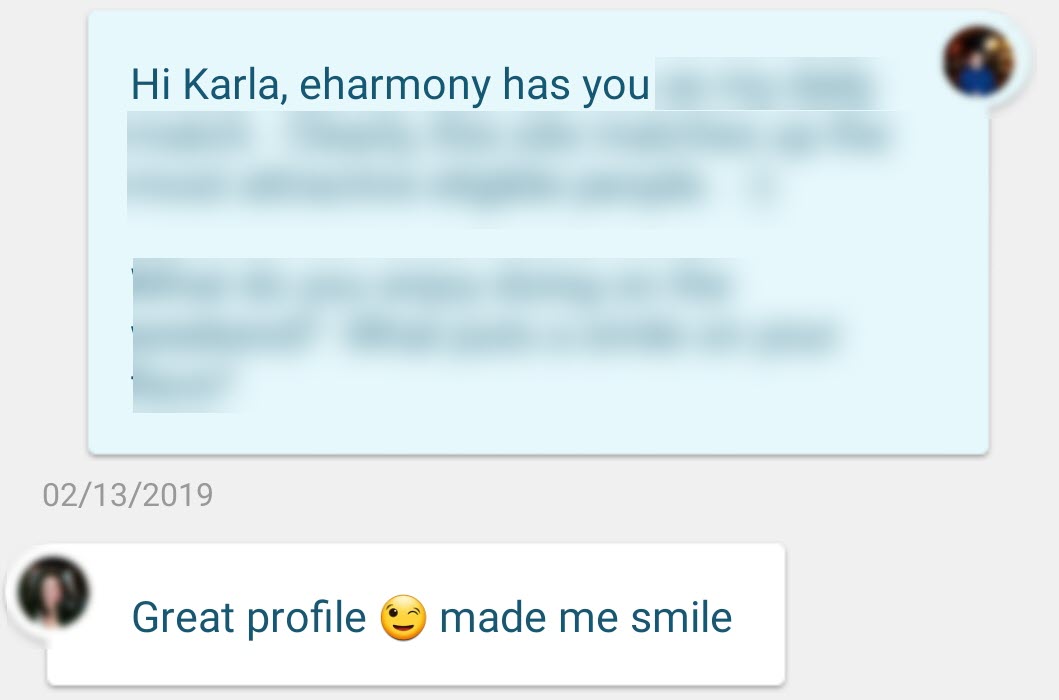Viewport: 1059px width, 700px height.
Task: Click the word 'Great' in white bubble
Action: (182, 618)
